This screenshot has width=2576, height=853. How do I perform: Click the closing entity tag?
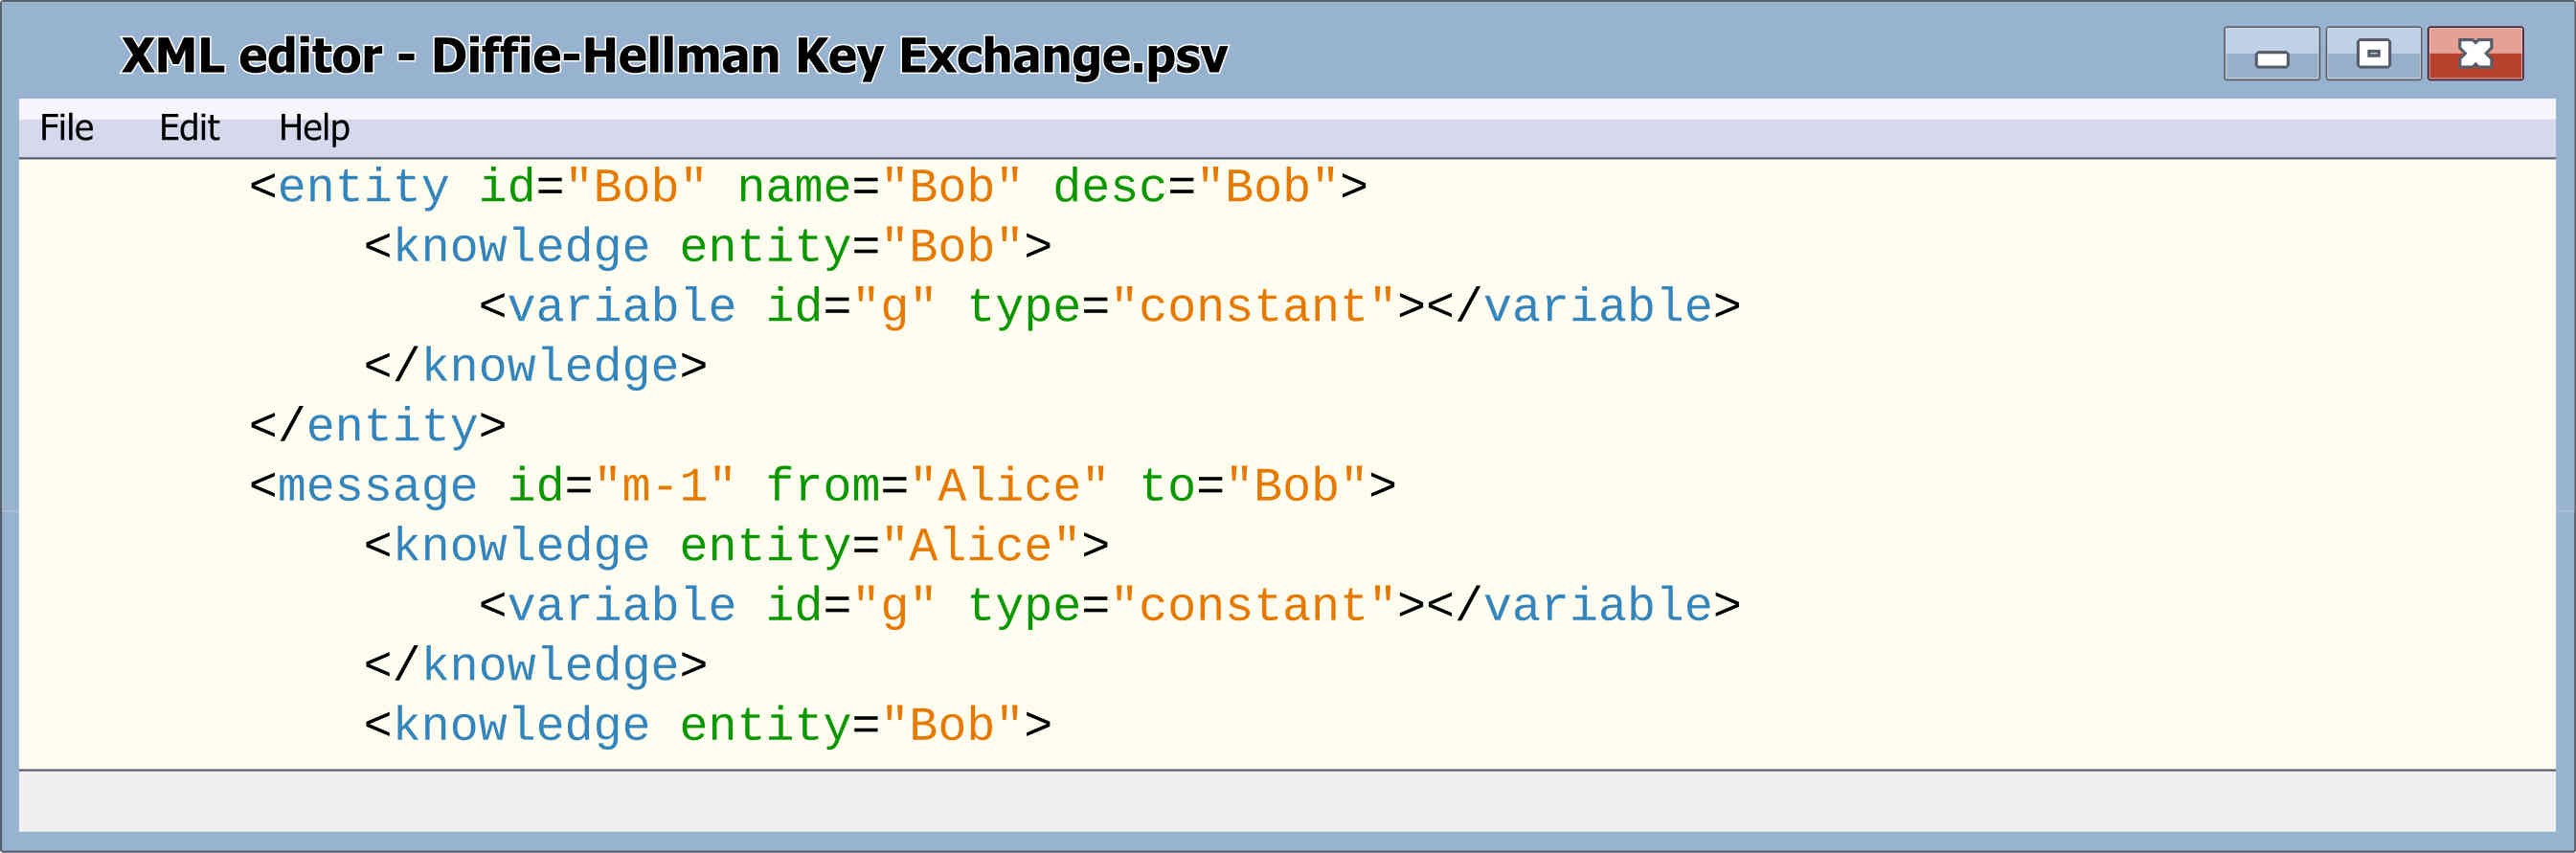click(x=378, y=426)
